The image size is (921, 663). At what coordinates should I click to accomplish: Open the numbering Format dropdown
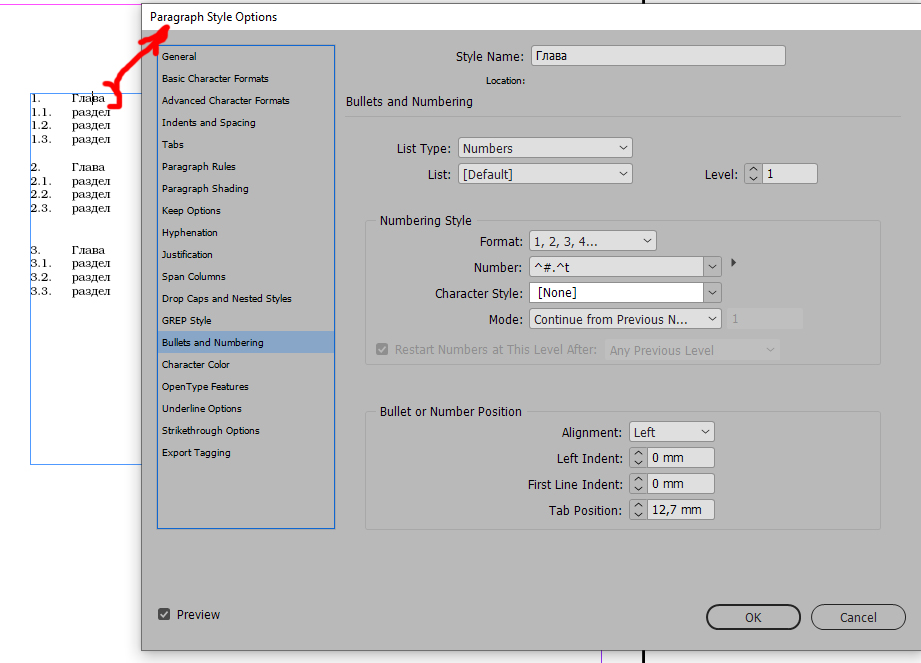(x=593, y=241)
